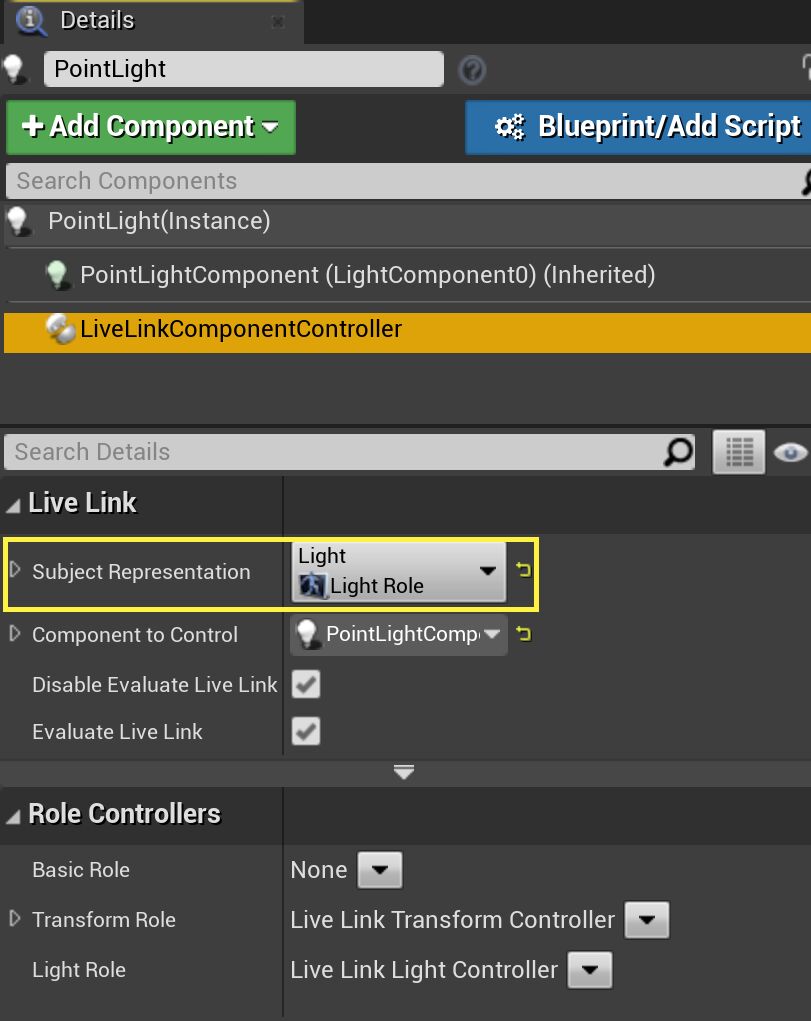Viewport: 811px width, 1021px height.
Task: Focus the Search Components field
Action: point(404,181)
